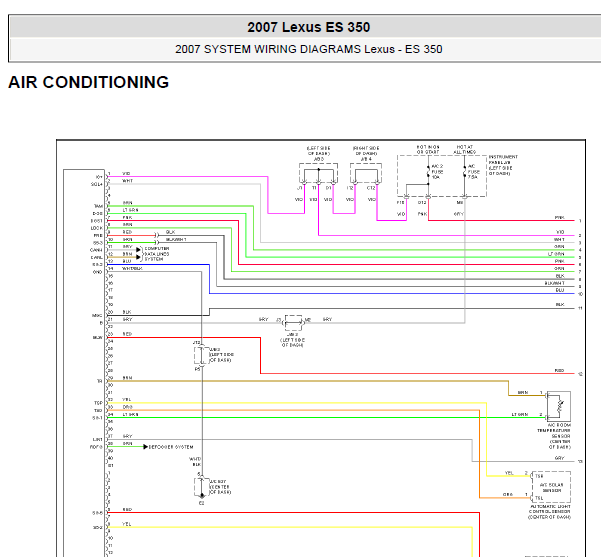Click the 'A/C BOT (CENTER OF DASH)' connector label
The height and width of the screenshot is (557, 601).
pos(220,486)
